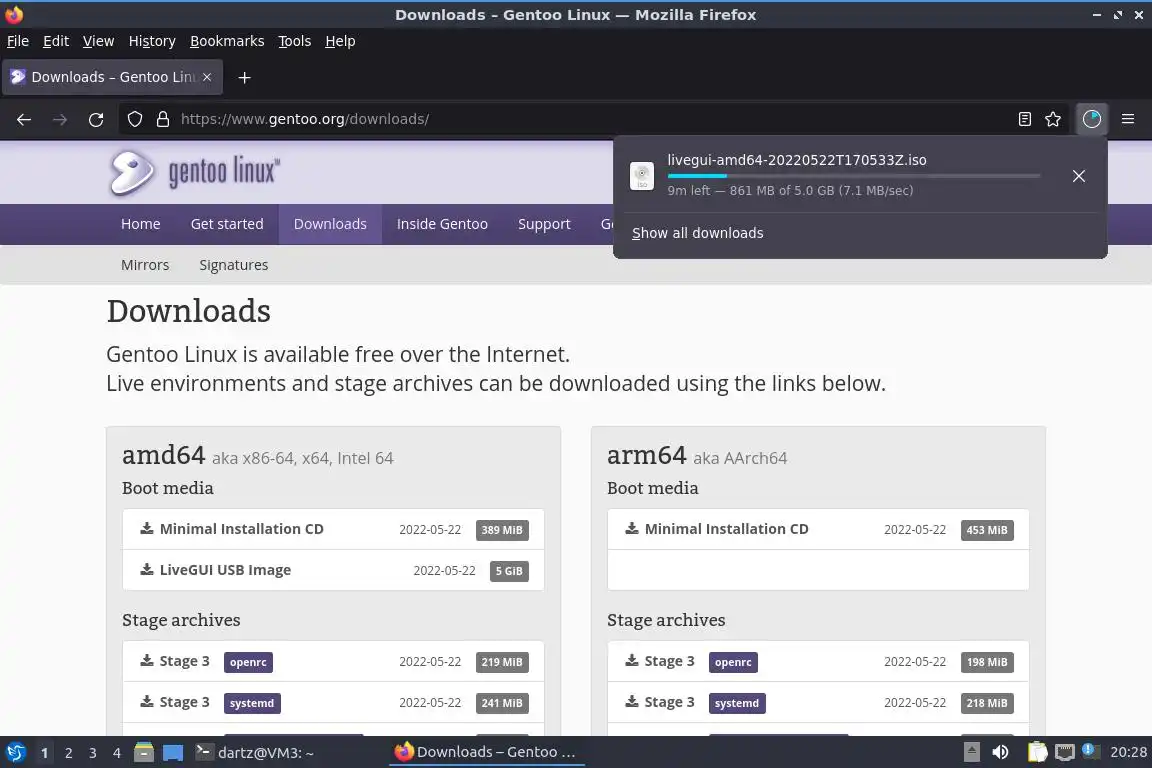Close the Downloads – Gentoo Linux tab
Screen dimensions: 1152x768
[207, 77]
